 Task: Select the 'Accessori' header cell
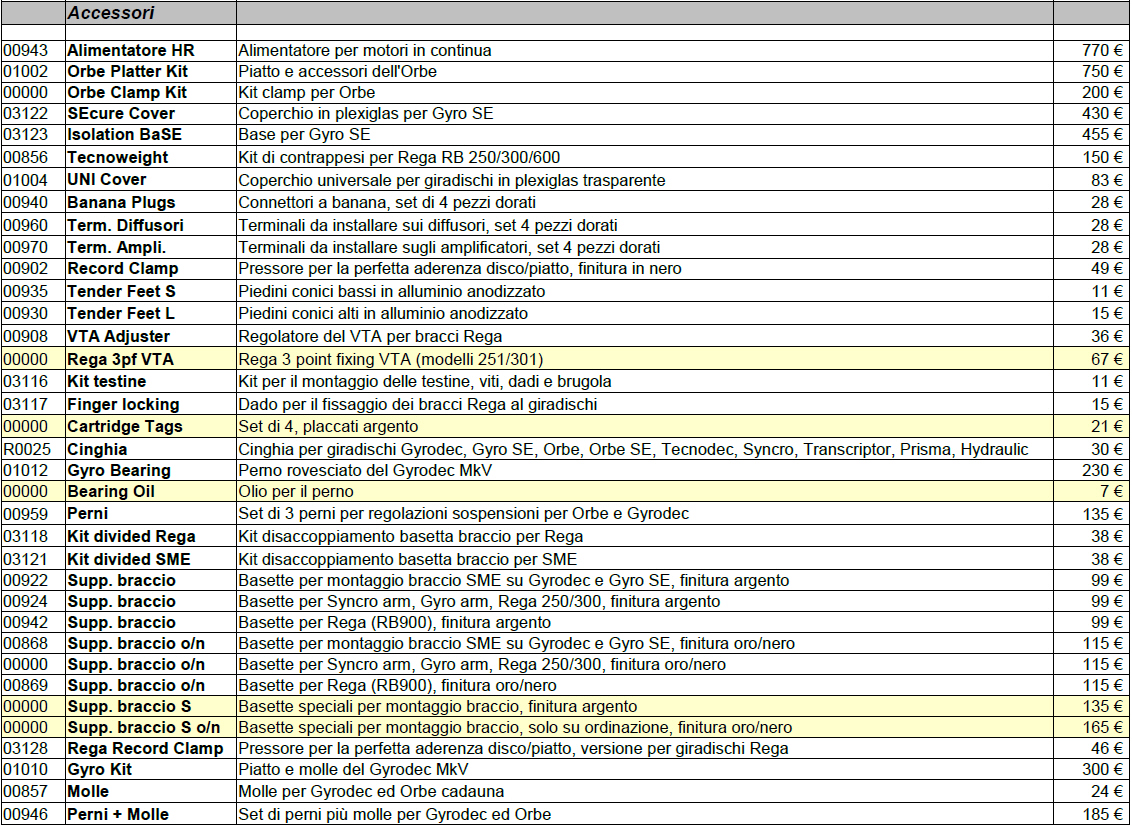click(x=151, y=13)
